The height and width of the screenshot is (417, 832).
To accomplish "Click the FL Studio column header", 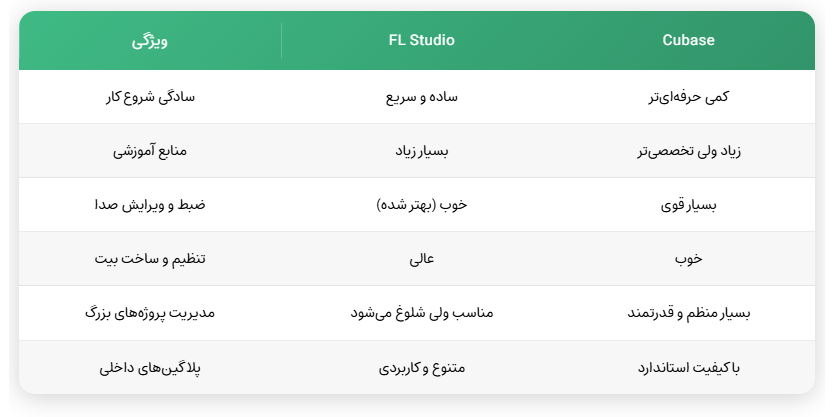I will (x=421, y=41).
